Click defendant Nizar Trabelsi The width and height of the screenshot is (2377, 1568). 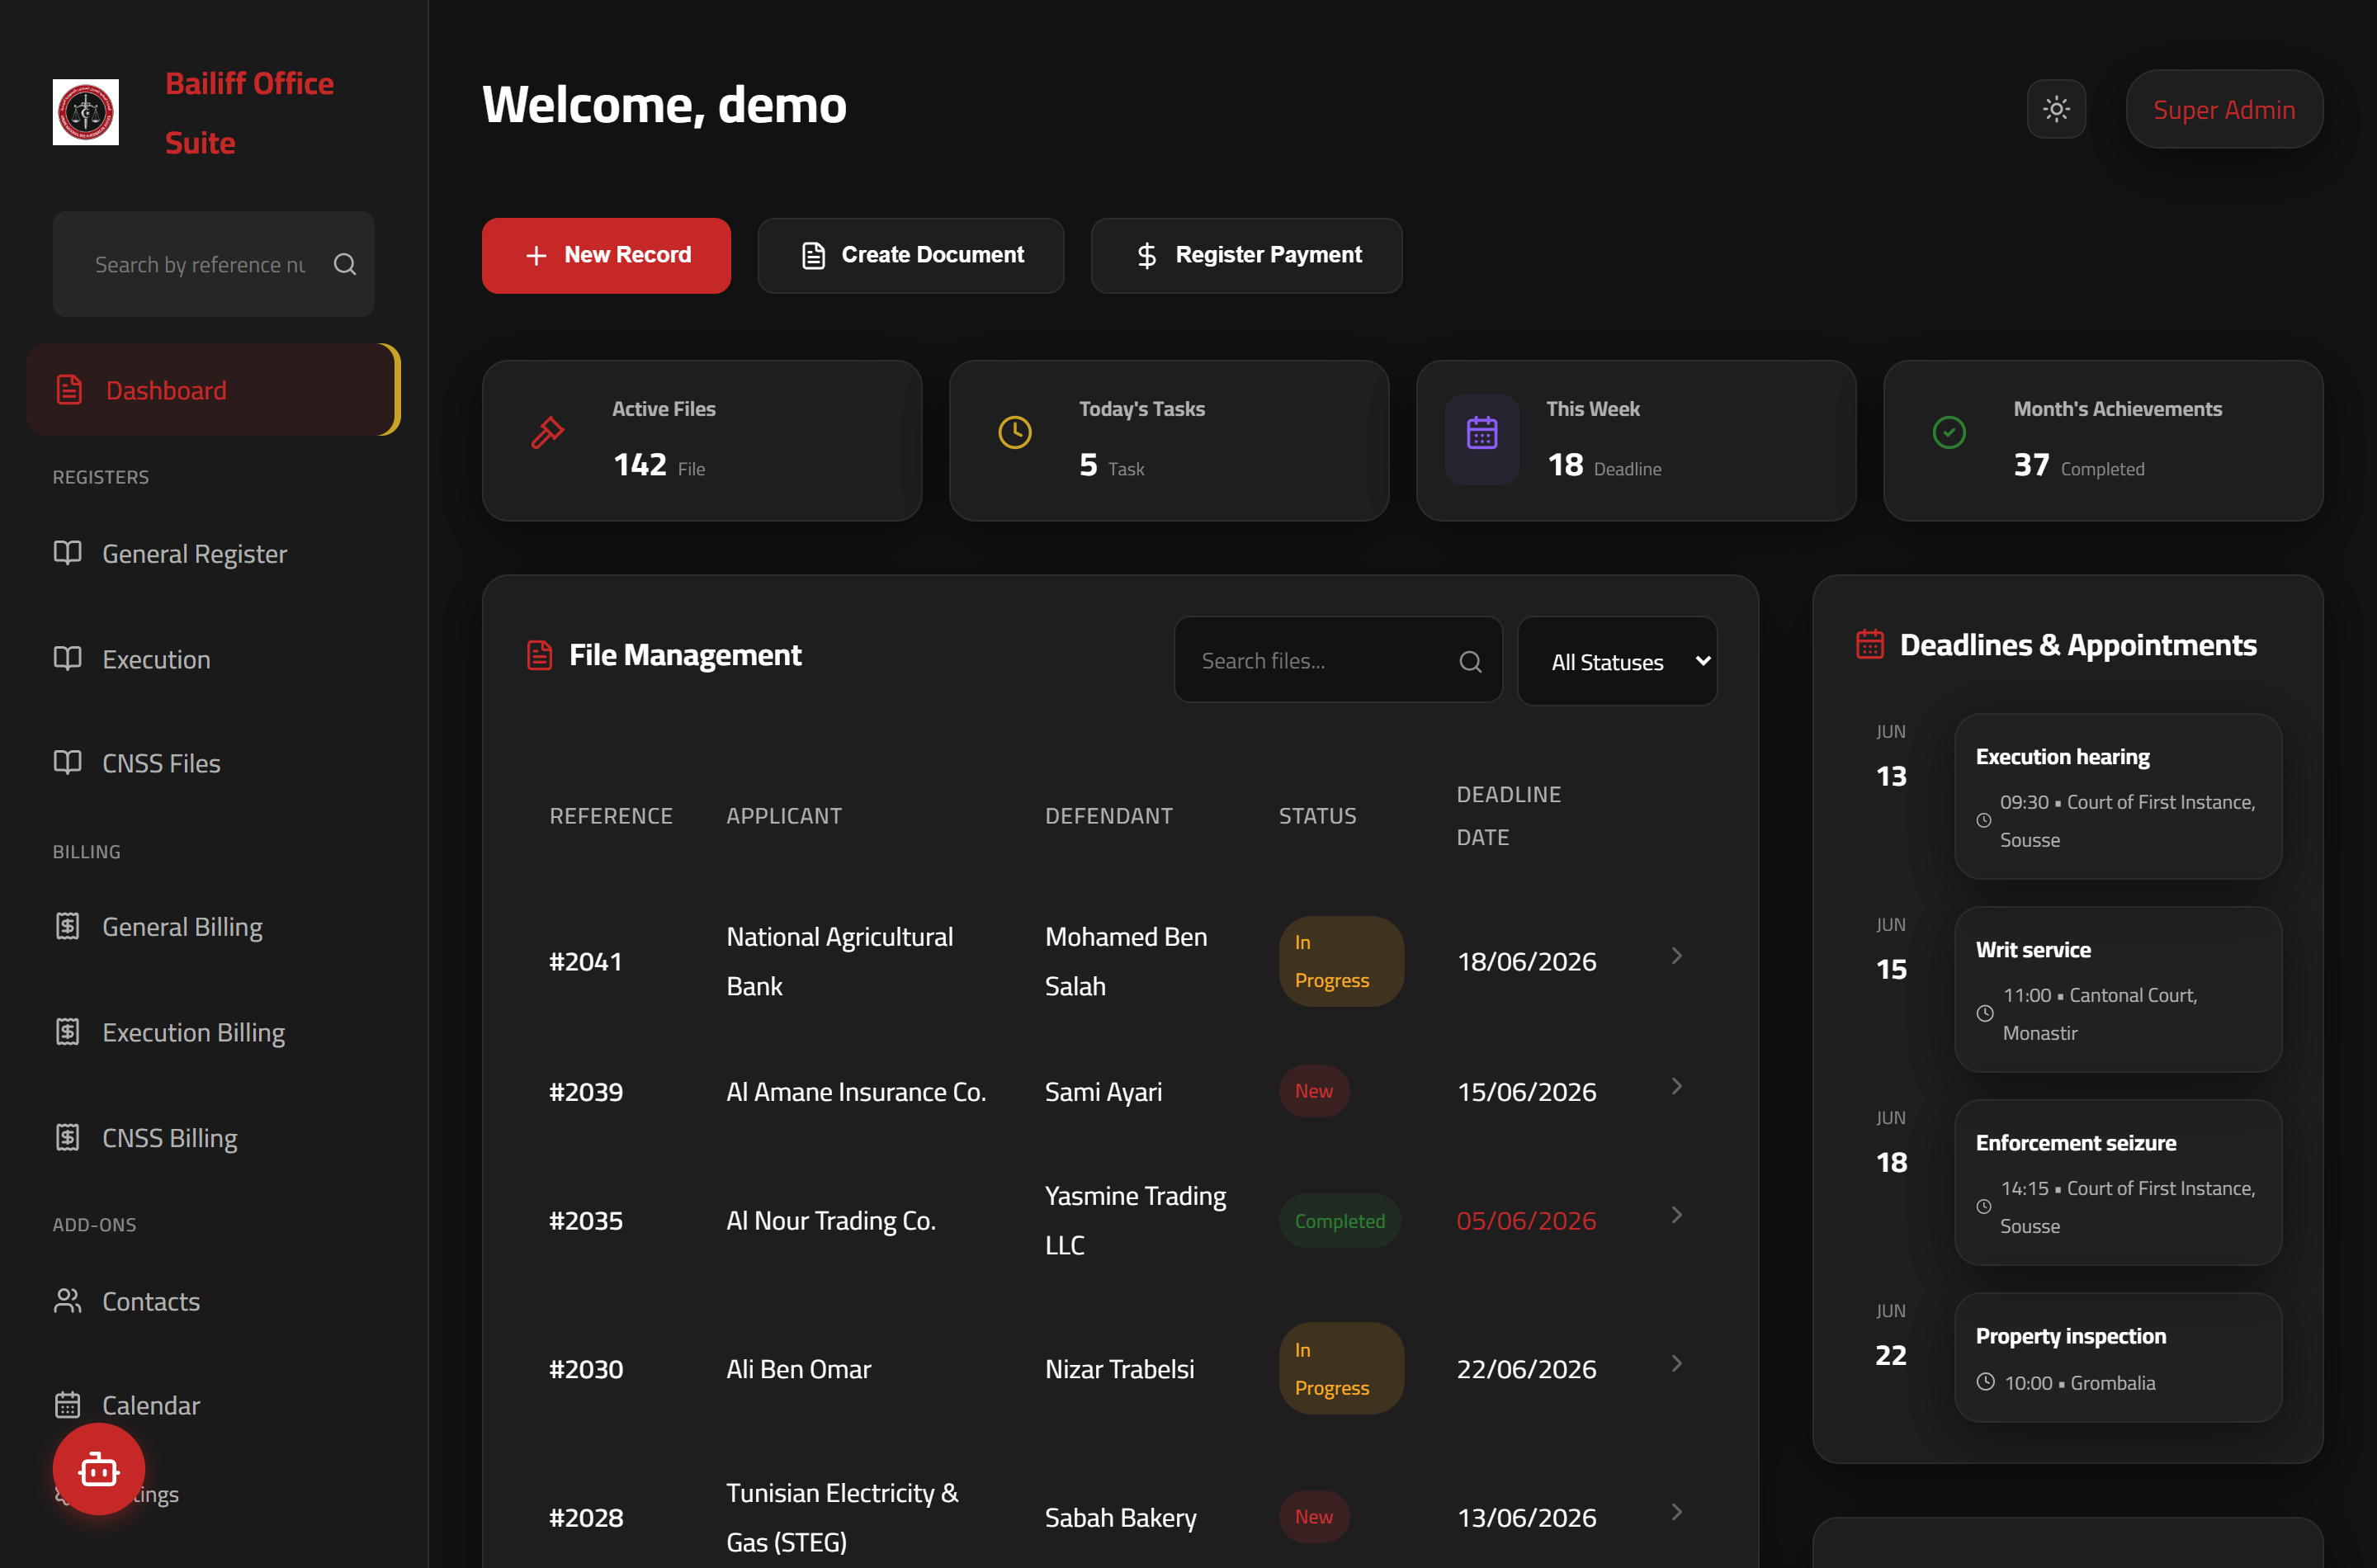[x=1119, y=1369]
